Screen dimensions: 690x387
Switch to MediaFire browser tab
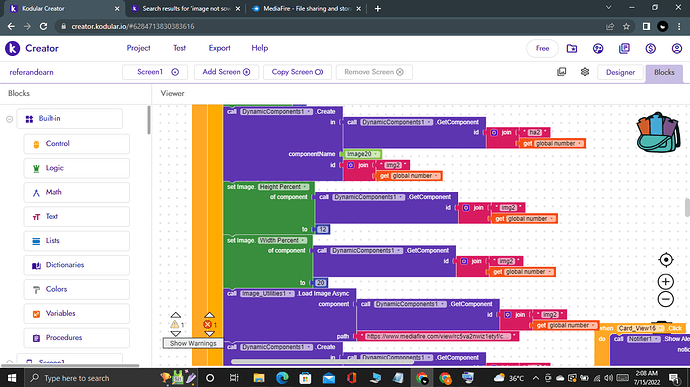306,8
